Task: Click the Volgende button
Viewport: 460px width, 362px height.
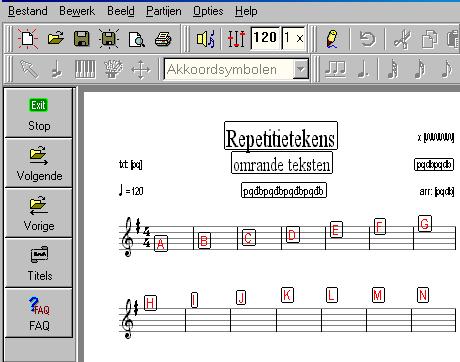Action: click(x=39, y=163)
